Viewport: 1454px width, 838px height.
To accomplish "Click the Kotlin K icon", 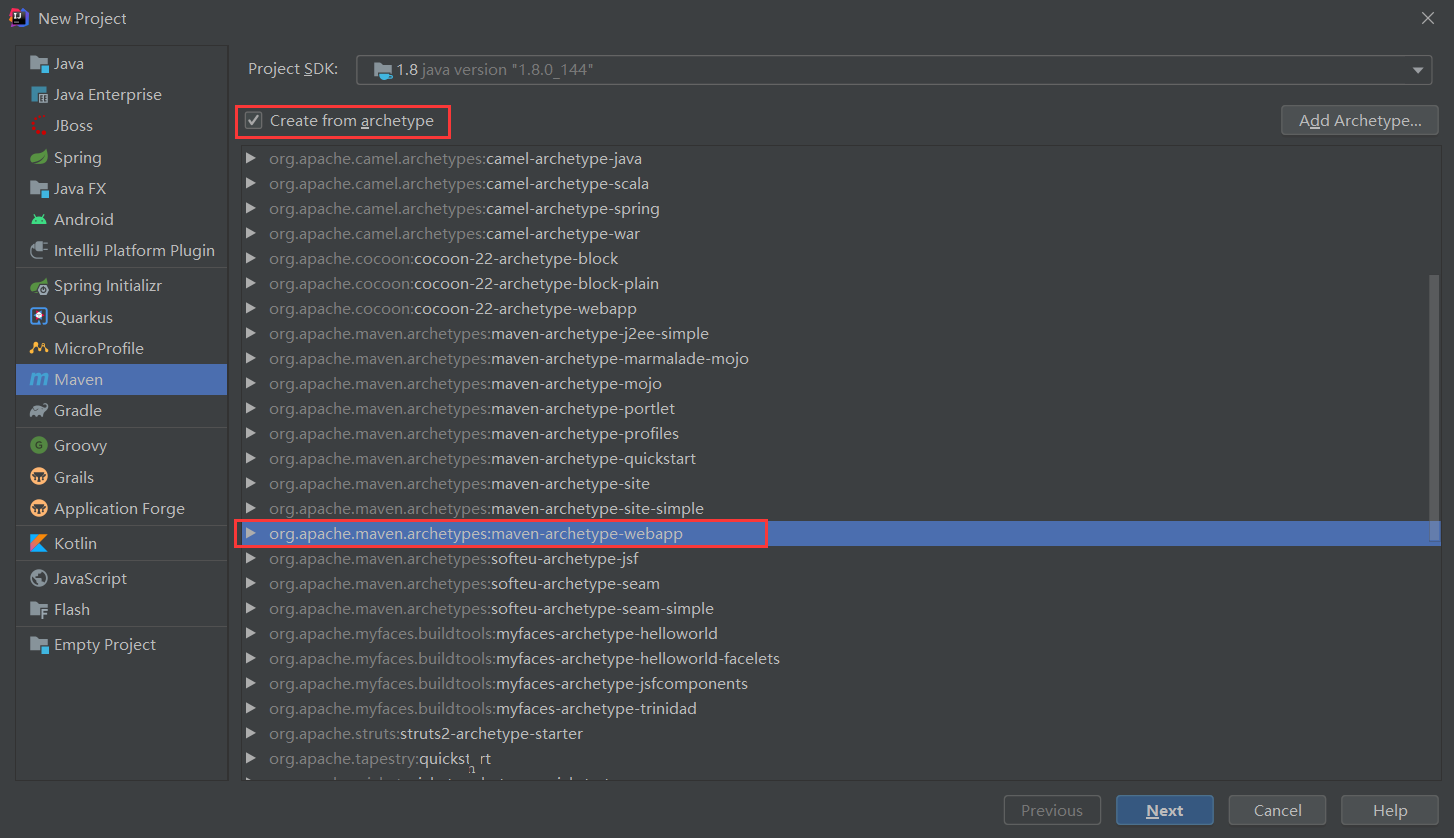I will (39, 543).
